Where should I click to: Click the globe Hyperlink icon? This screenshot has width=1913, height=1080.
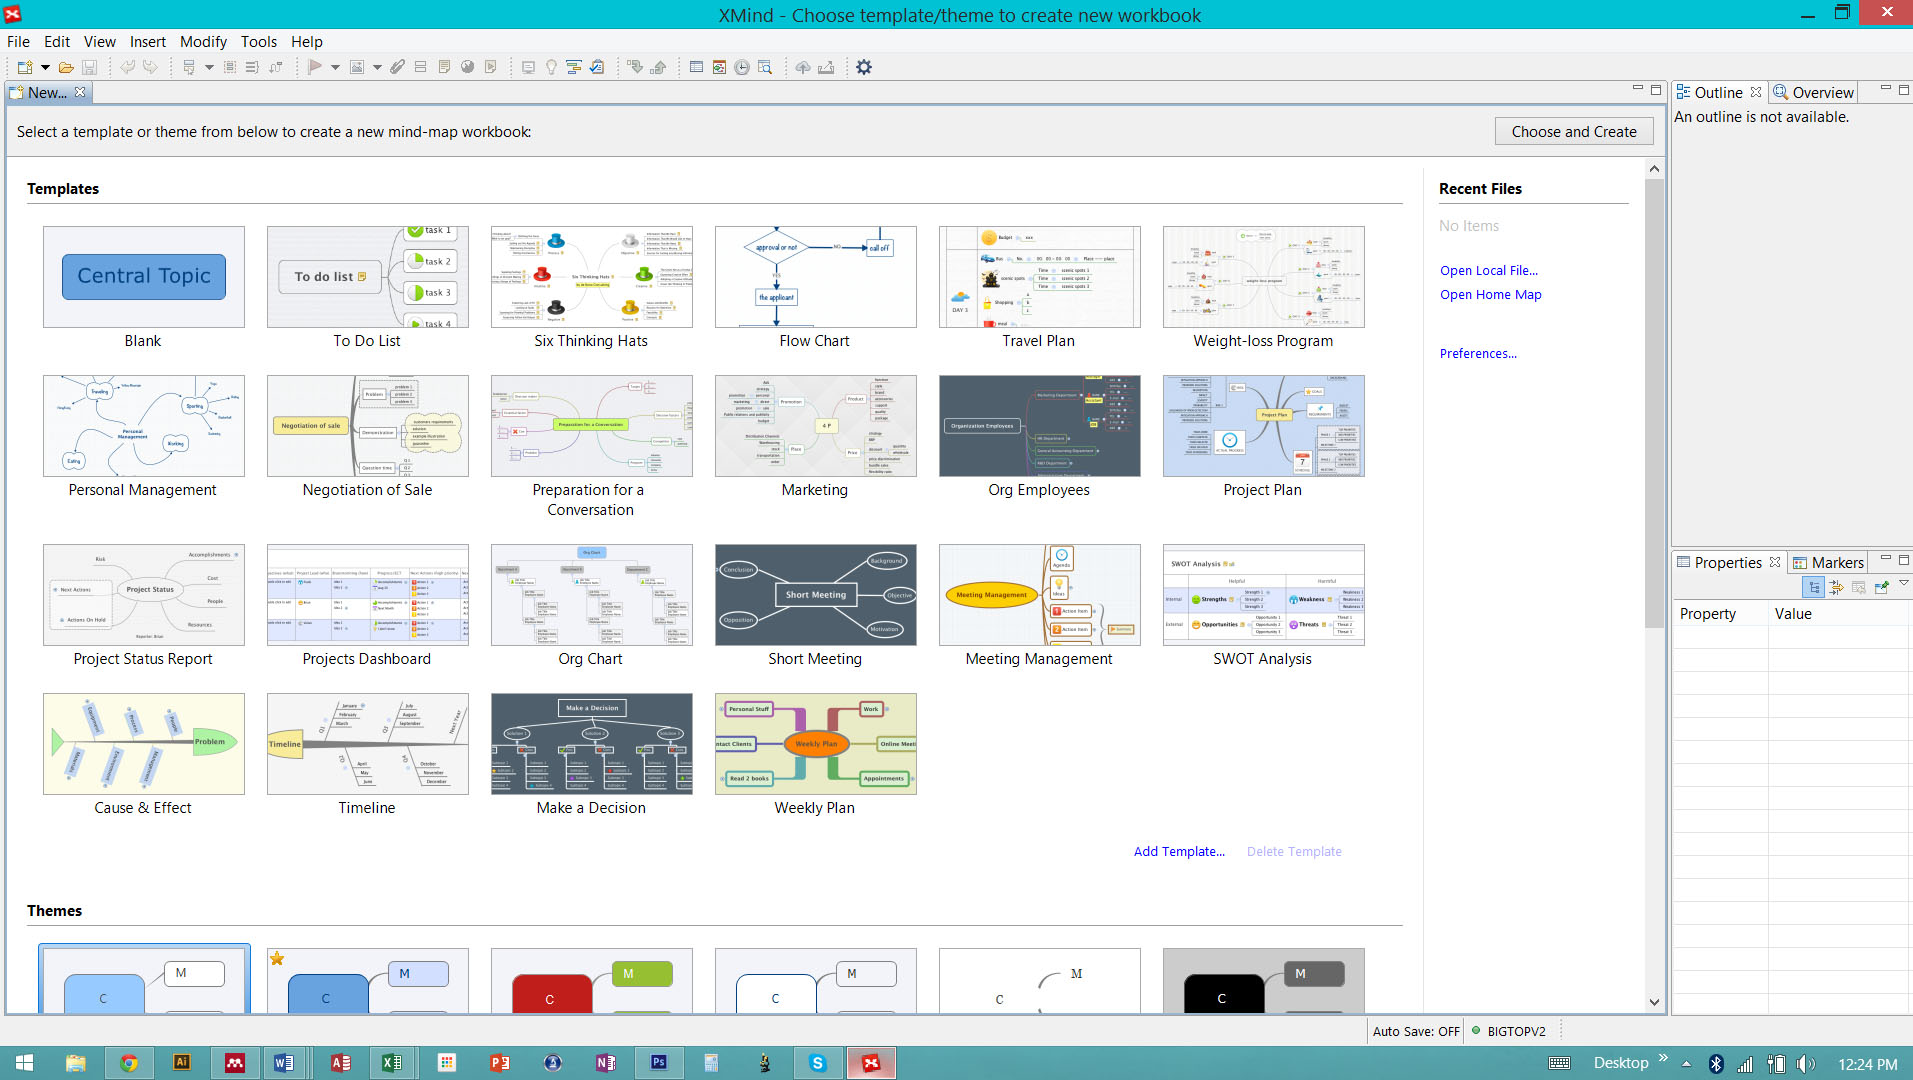[x=467, y=67]
